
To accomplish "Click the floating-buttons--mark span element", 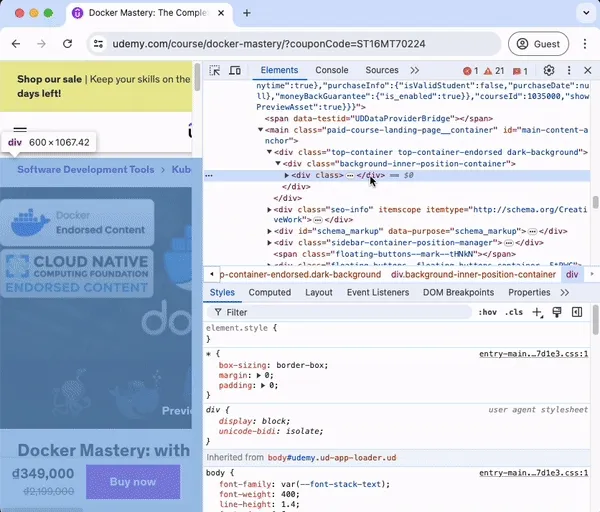I will (395, 254).
